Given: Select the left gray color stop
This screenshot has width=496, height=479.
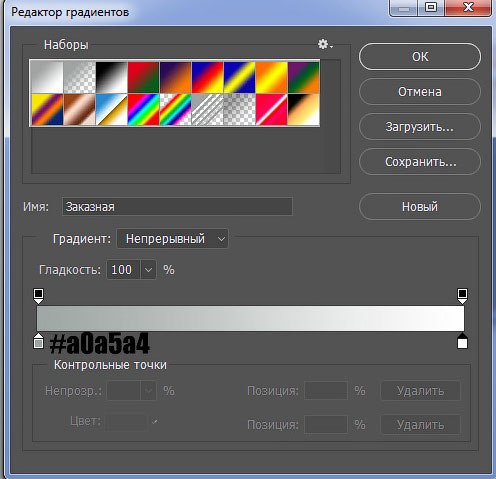Looking at the screenshot, I should point(39,341).
